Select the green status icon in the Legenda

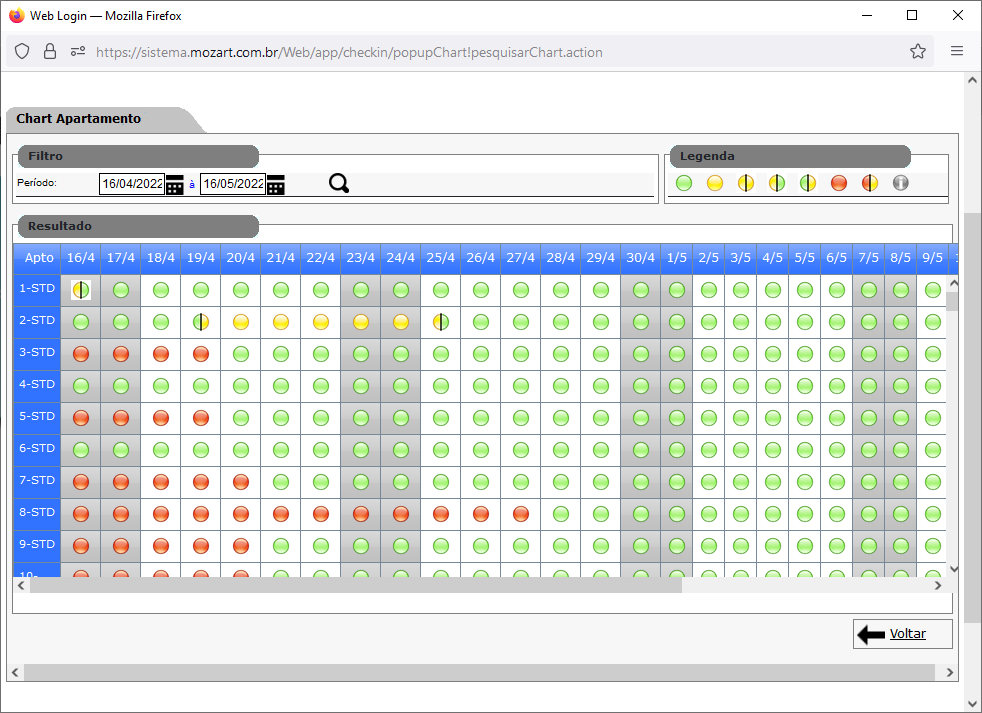(x=684, y=183)
